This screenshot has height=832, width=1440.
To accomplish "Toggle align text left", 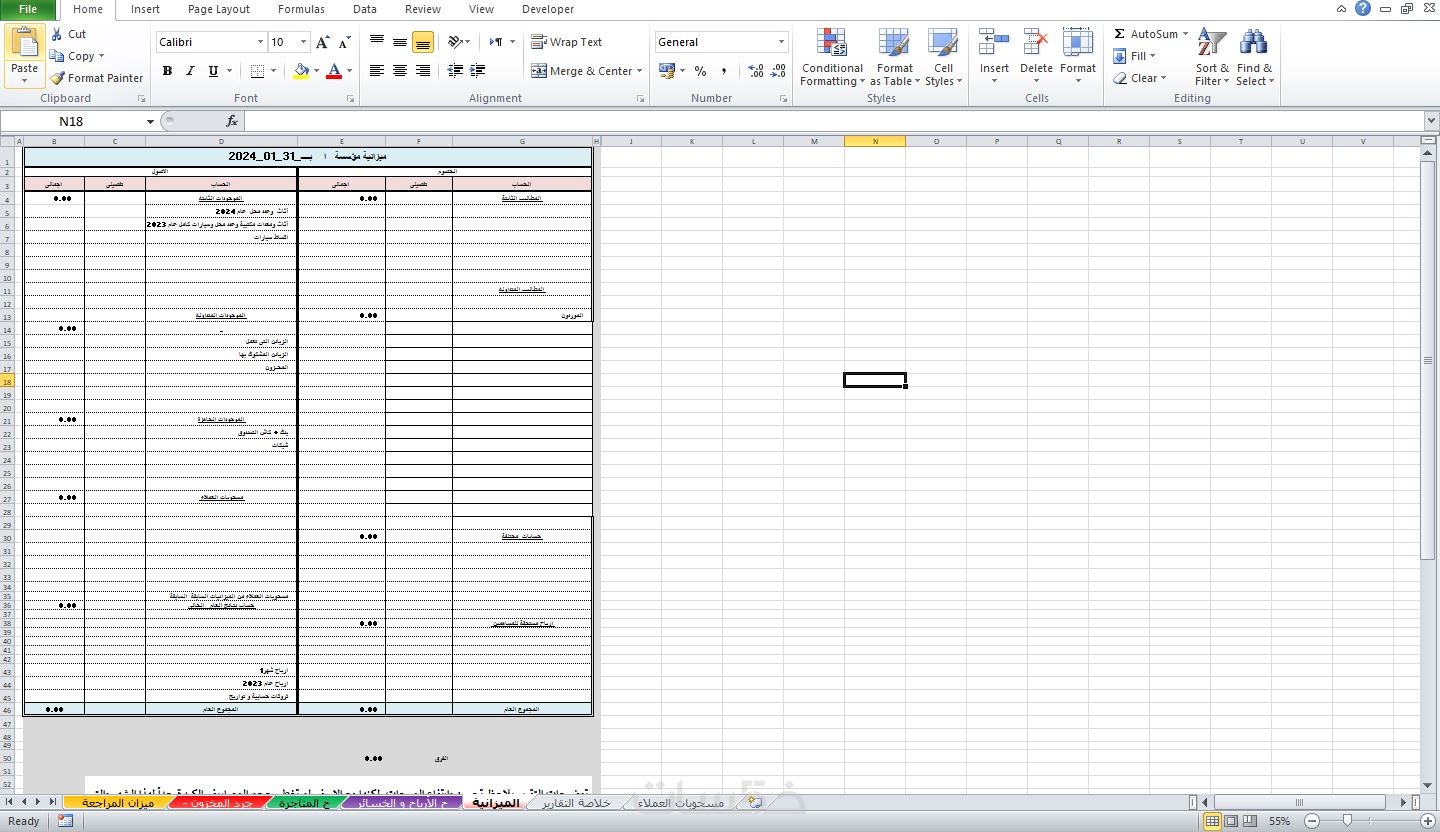I will coord(377,71).
